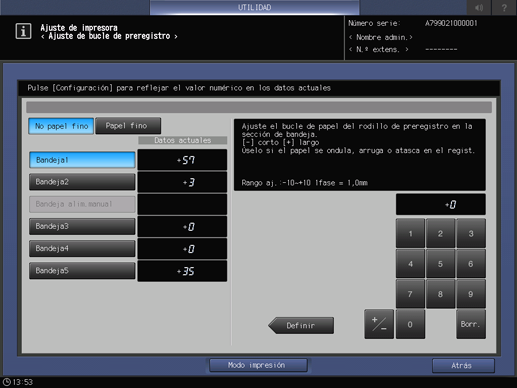Image resolution: width=517 pixels, height=388 pixels.
Task: Go back with Atrás button
Action: tap(463, 366)
